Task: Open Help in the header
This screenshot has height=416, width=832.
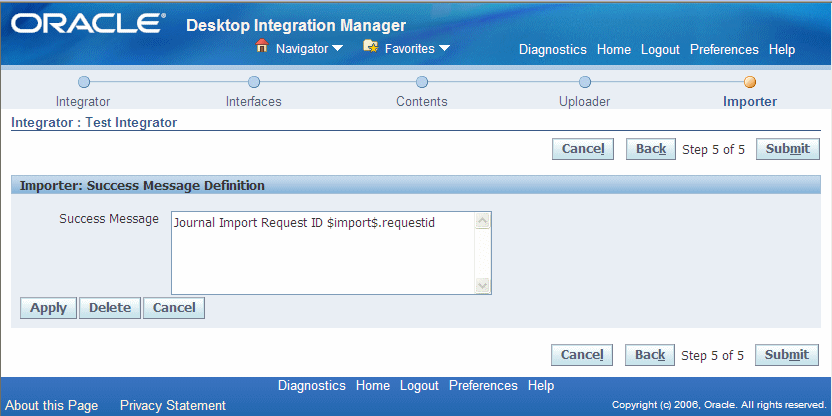Action: (x=782, y=50)
